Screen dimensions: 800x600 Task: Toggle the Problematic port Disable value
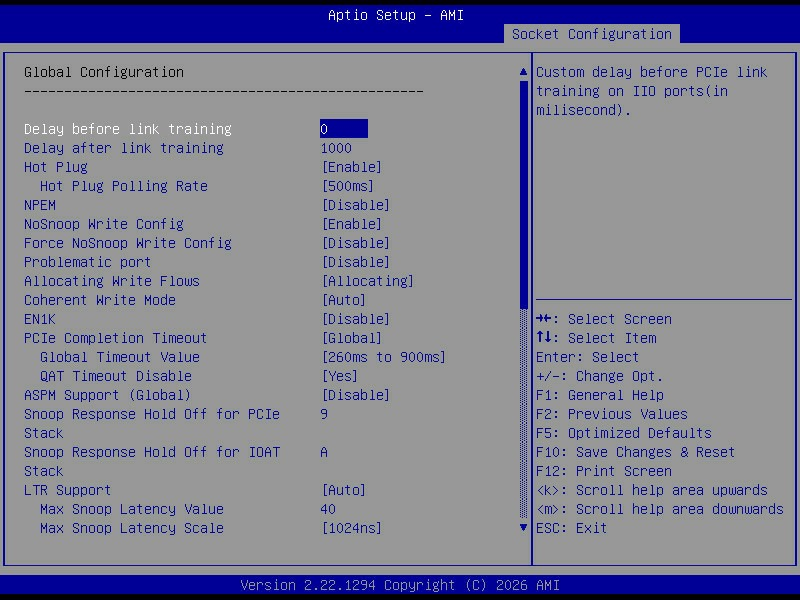[356, 262]
